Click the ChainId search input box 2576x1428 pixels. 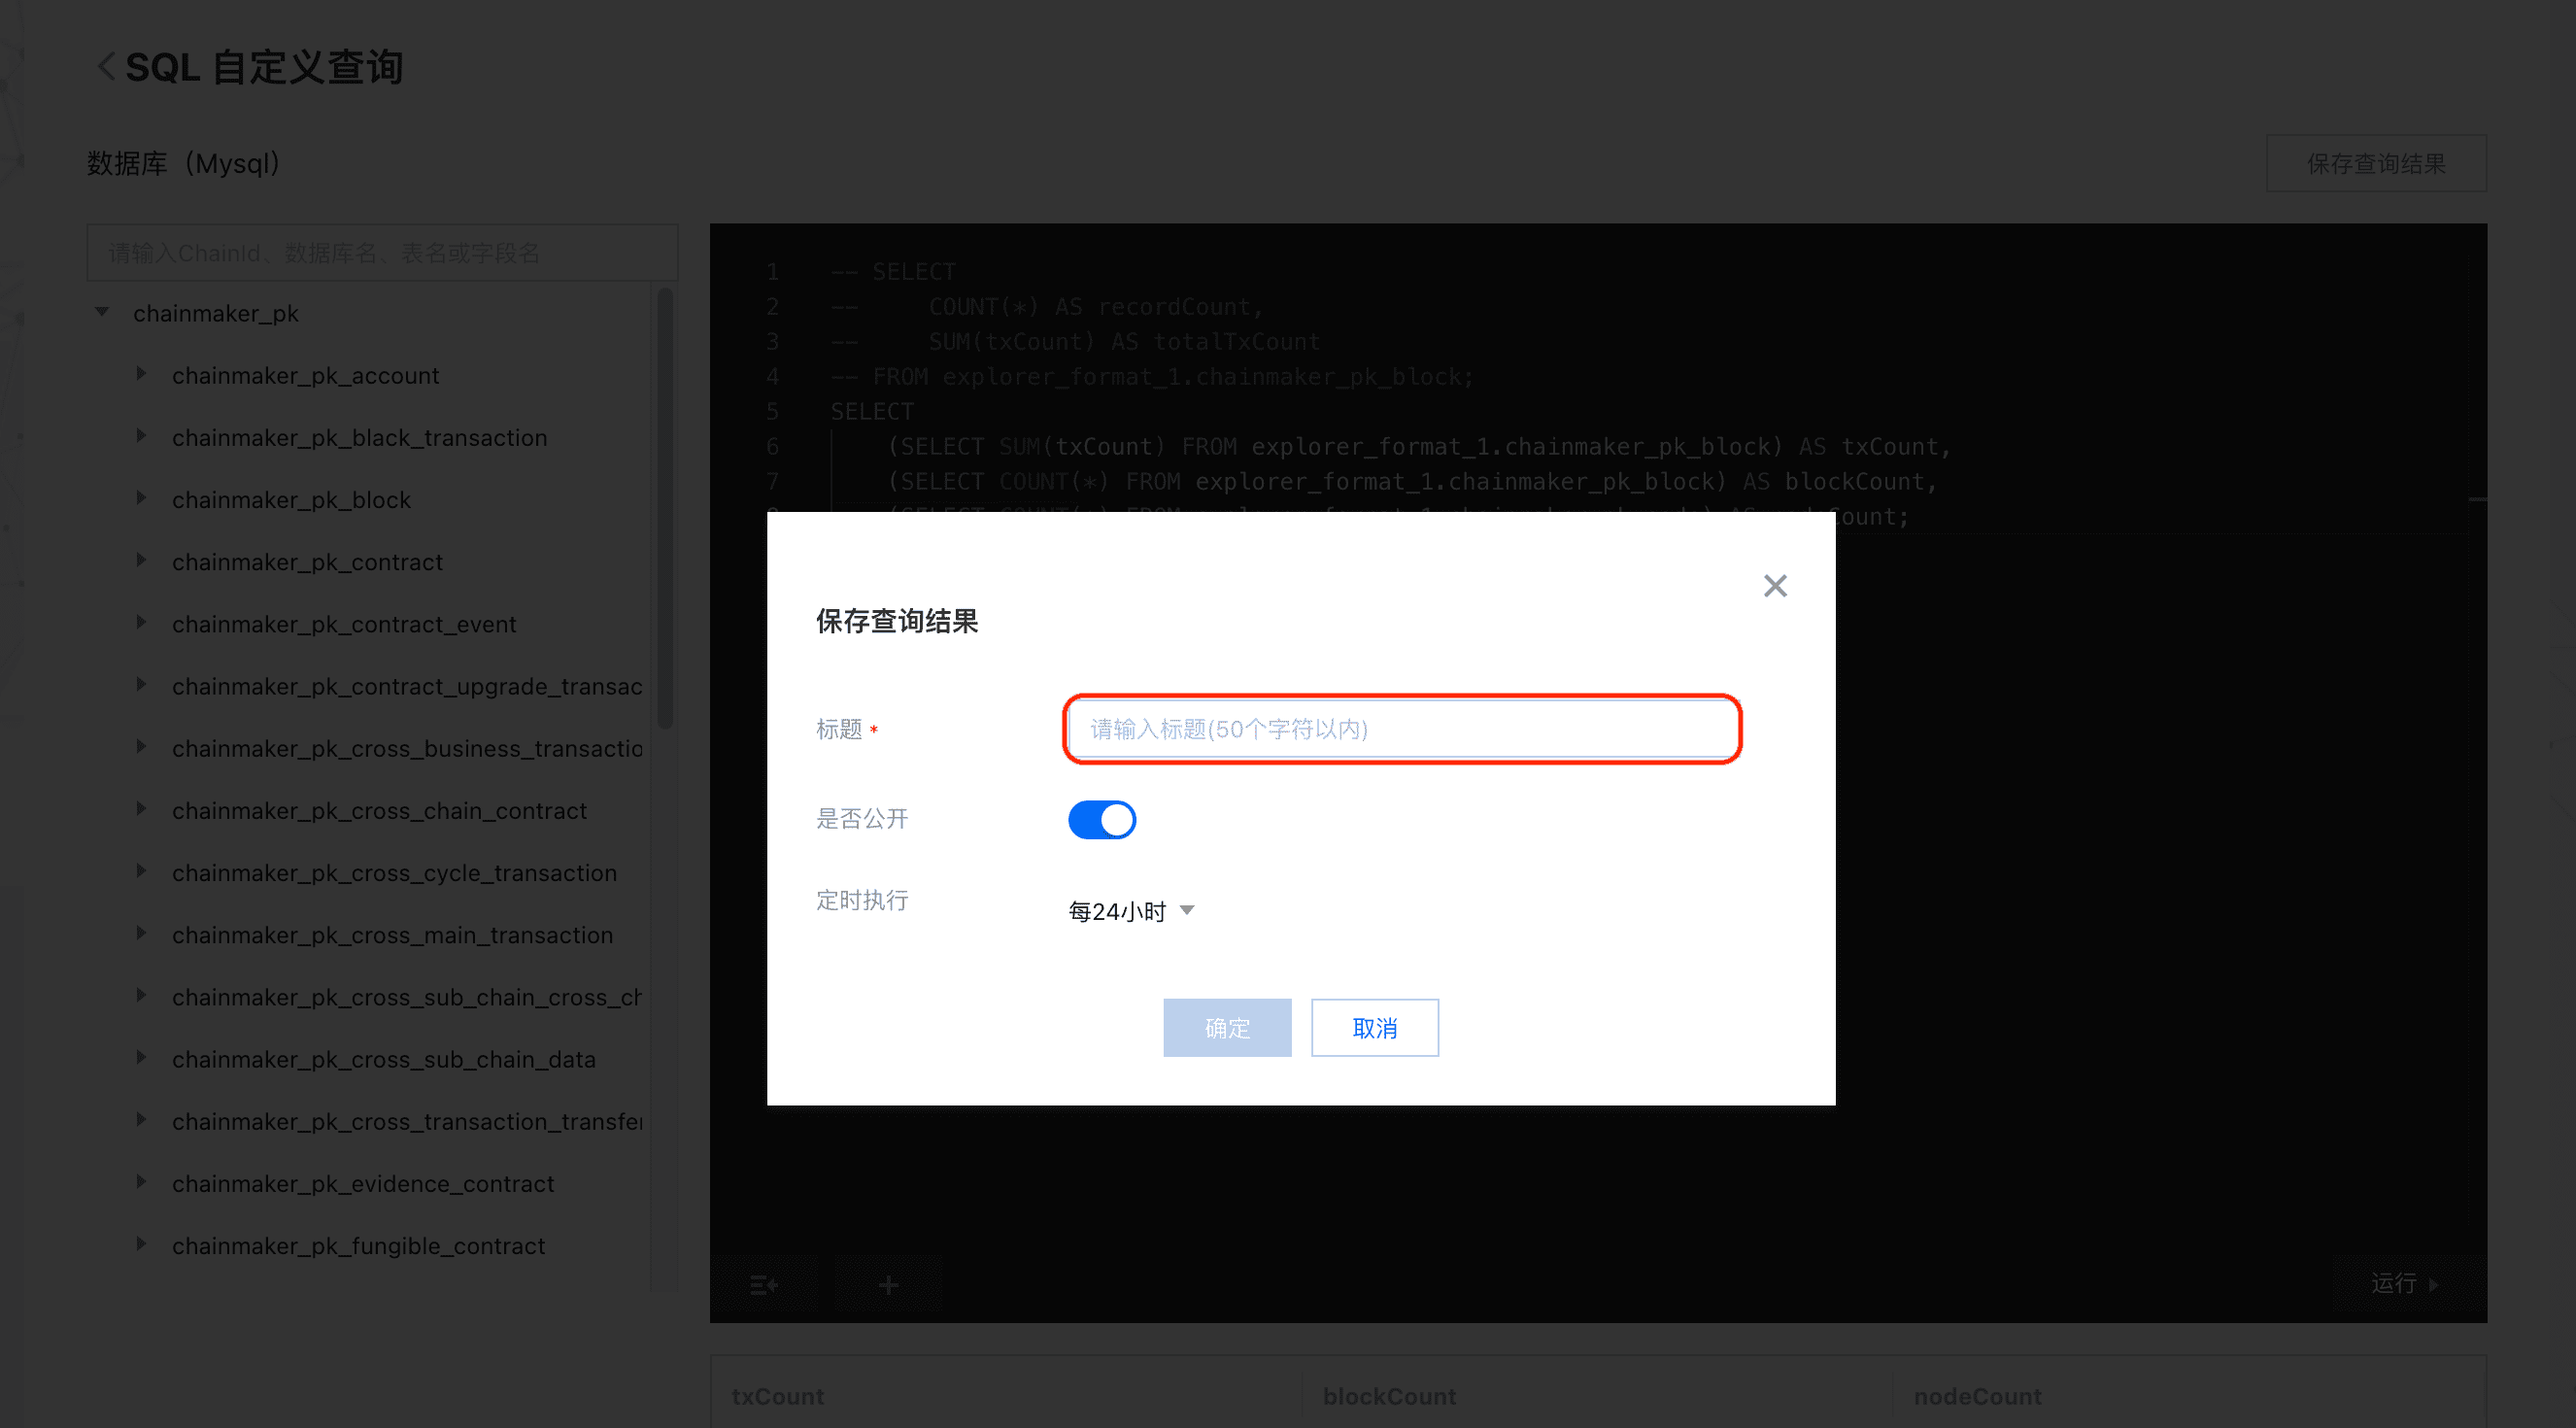(381, 253)
